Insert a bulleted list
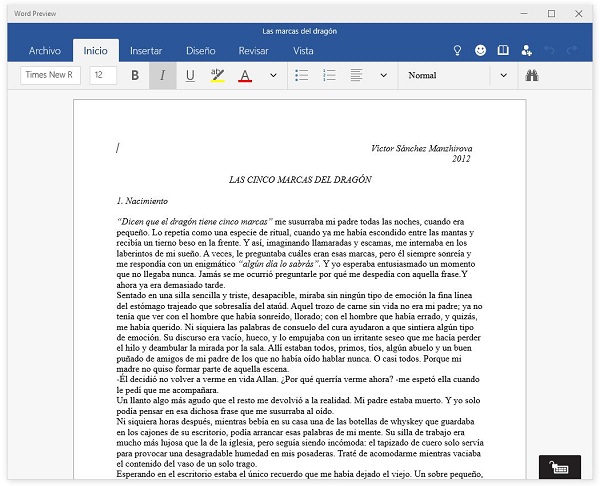600x486 pixels. 302,75
